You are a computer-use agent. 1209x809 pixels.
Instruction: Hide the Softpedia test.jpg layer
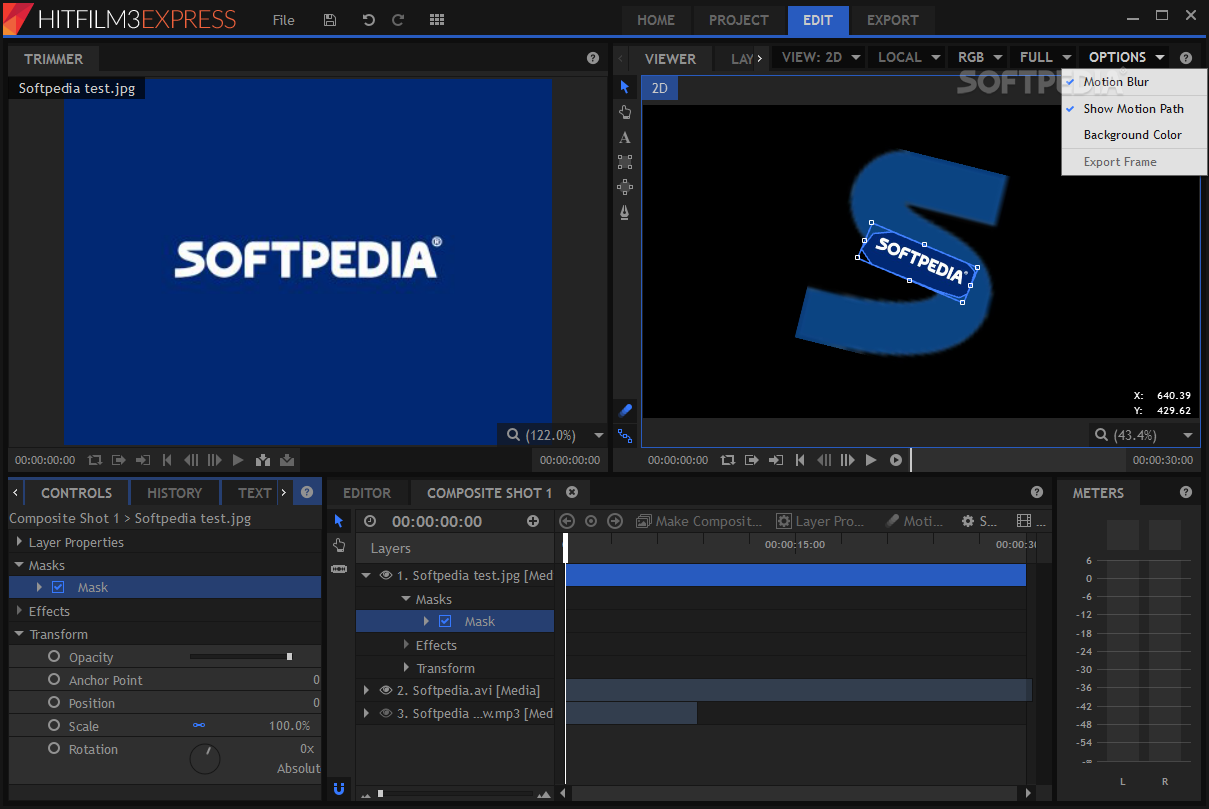click(386, 575)
